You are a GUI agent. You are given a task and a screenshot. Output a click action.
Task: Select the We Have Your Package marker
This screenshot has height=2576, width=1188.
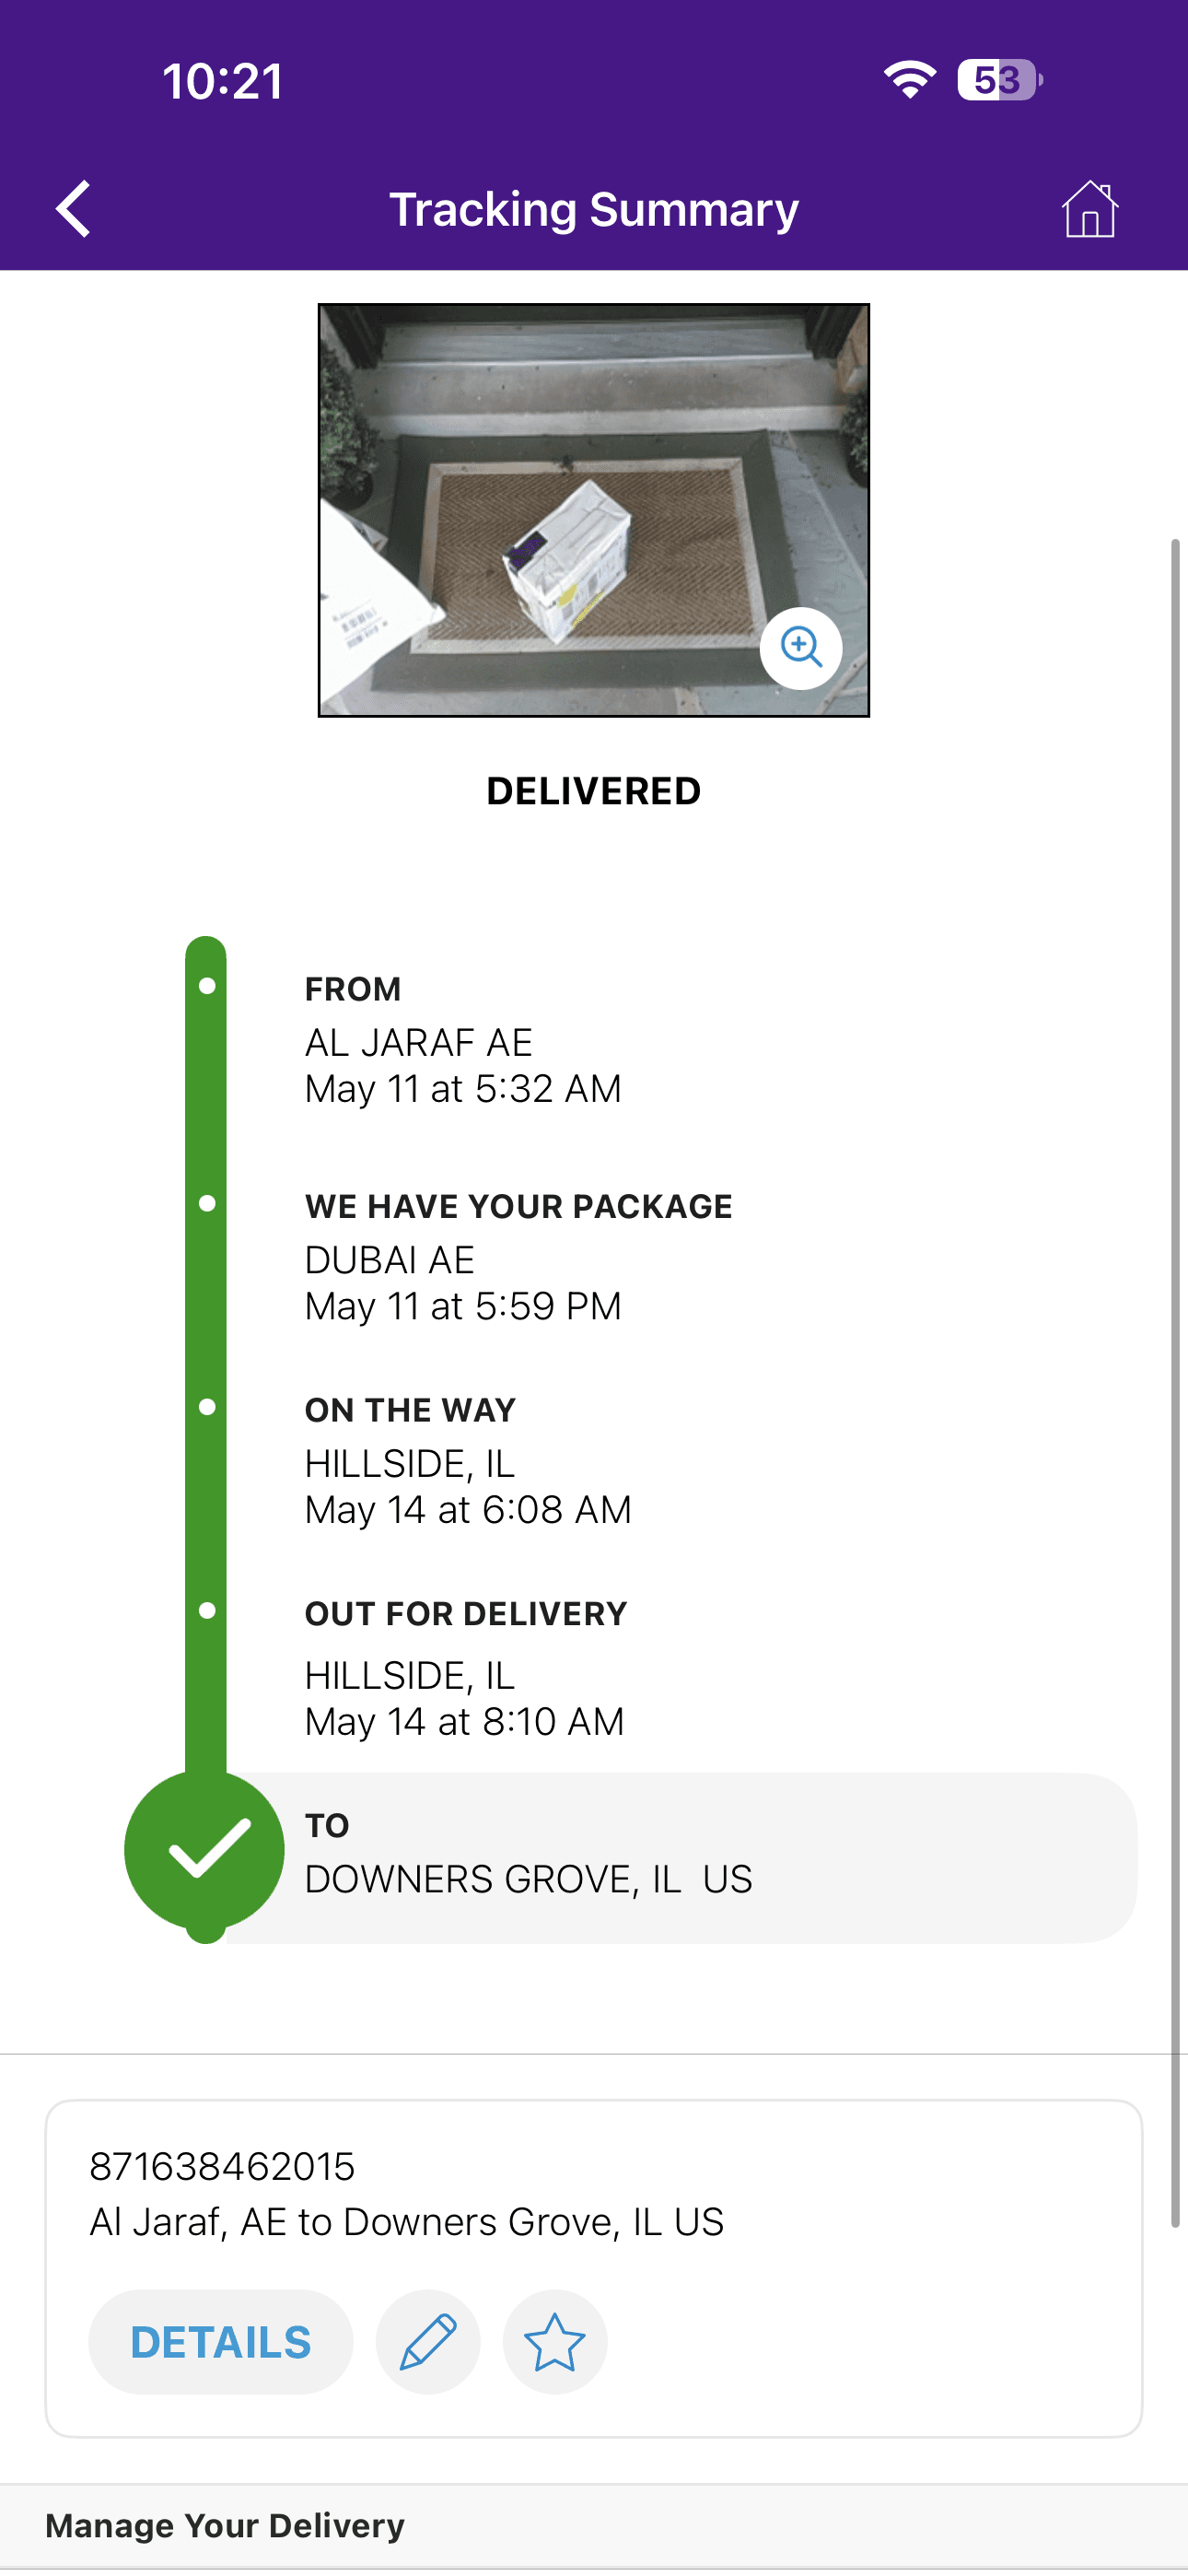(x=207, y=1203)
